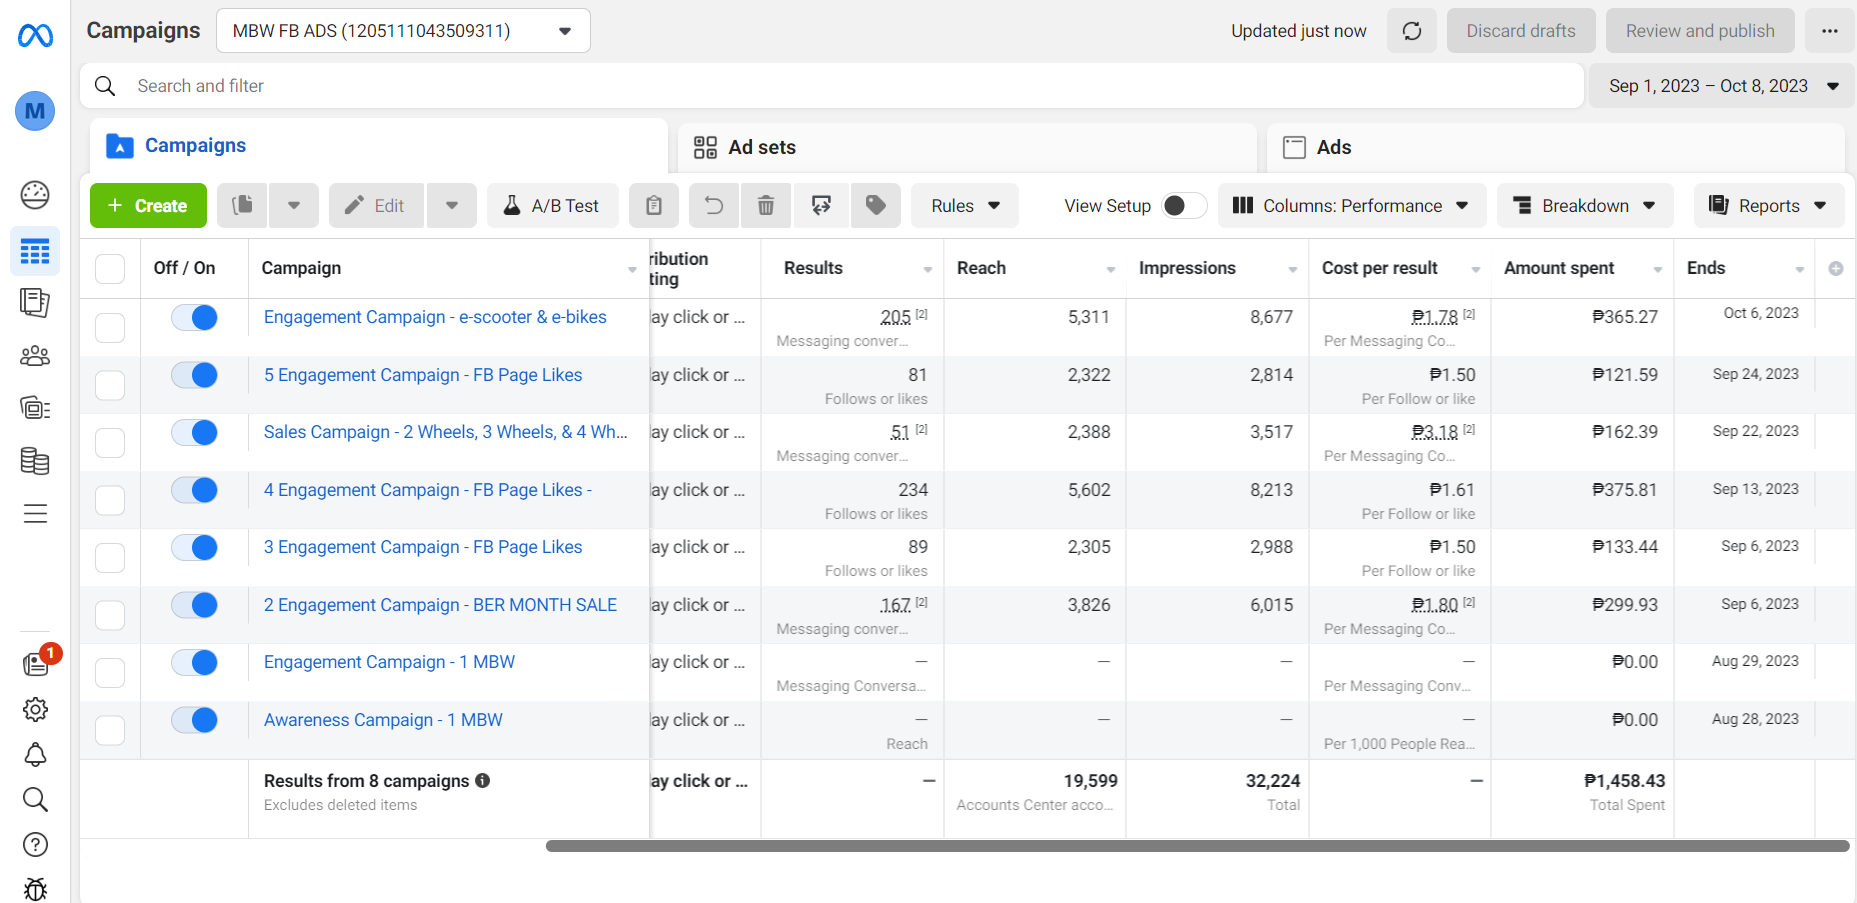Click the Discard drafts button
The height and width of the screenshot is (903, 1857).
1521,31
